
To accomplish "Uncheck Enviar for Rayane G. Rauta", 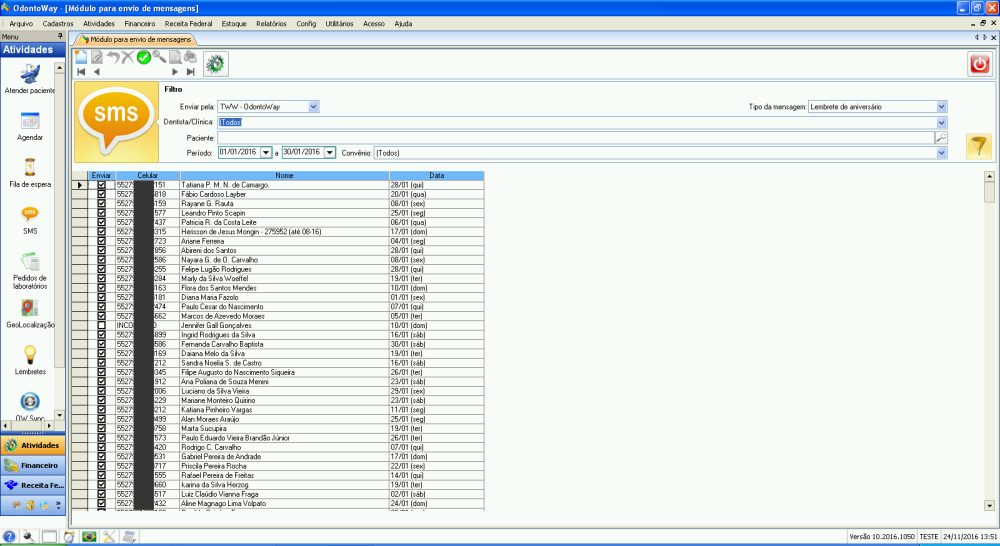I will pos(101,203).
